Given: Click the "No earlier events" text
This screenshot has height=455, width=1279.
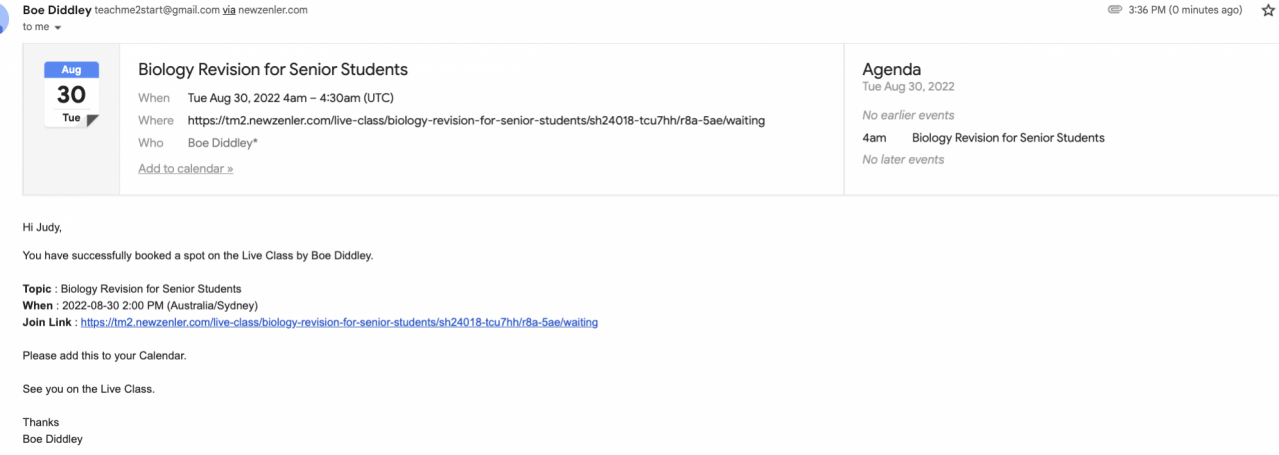Looking at the screenshot, I should 908,115.
